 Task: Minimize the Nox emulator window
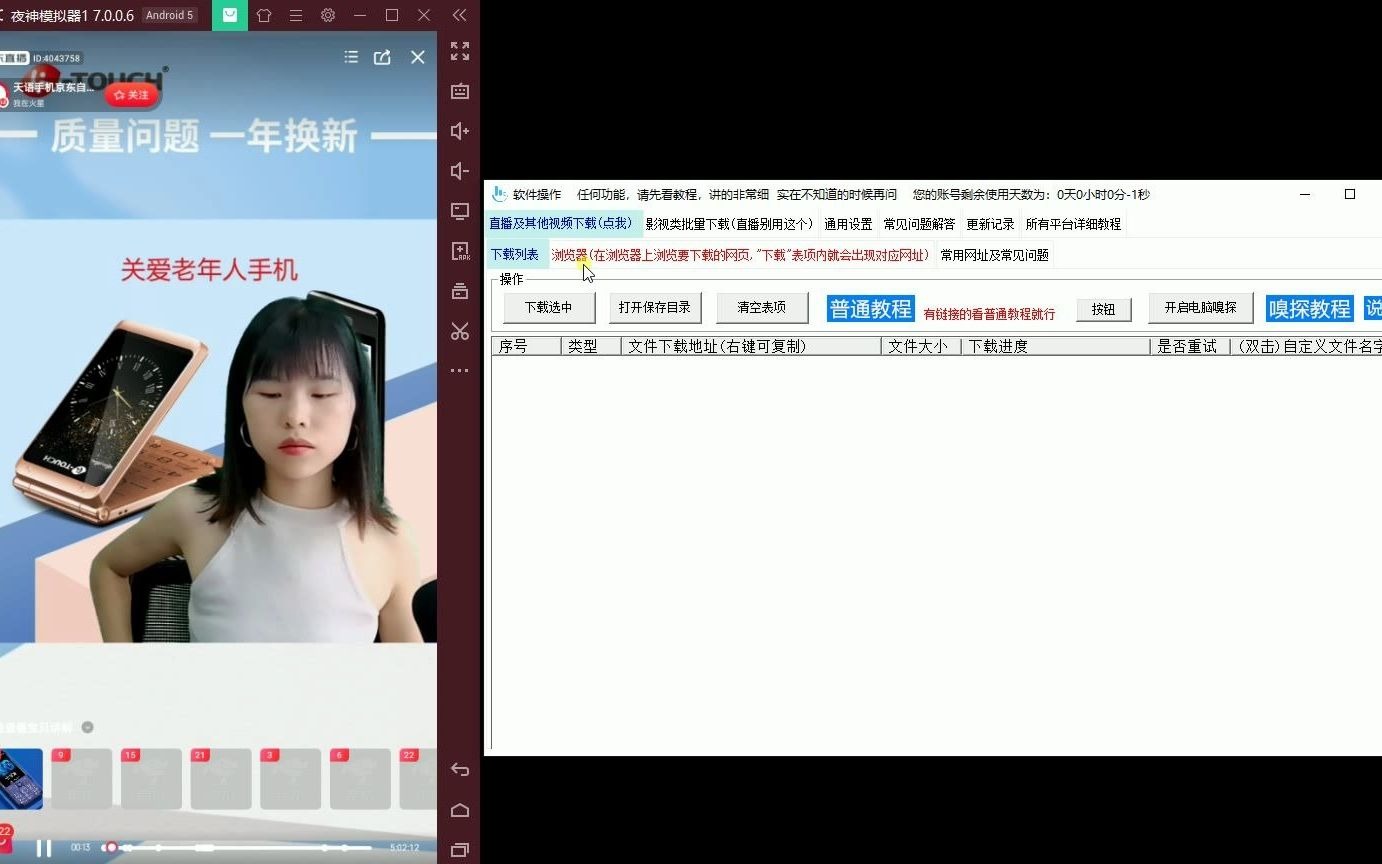(360, 15)
